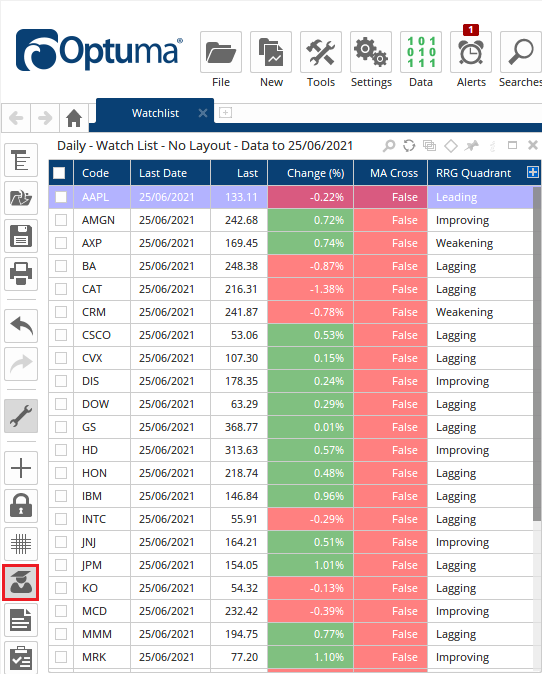The width and height of the screenshot is (542, 674).
Task: Tick the DIS row checkbox
Action: click(x=61, y=381)
